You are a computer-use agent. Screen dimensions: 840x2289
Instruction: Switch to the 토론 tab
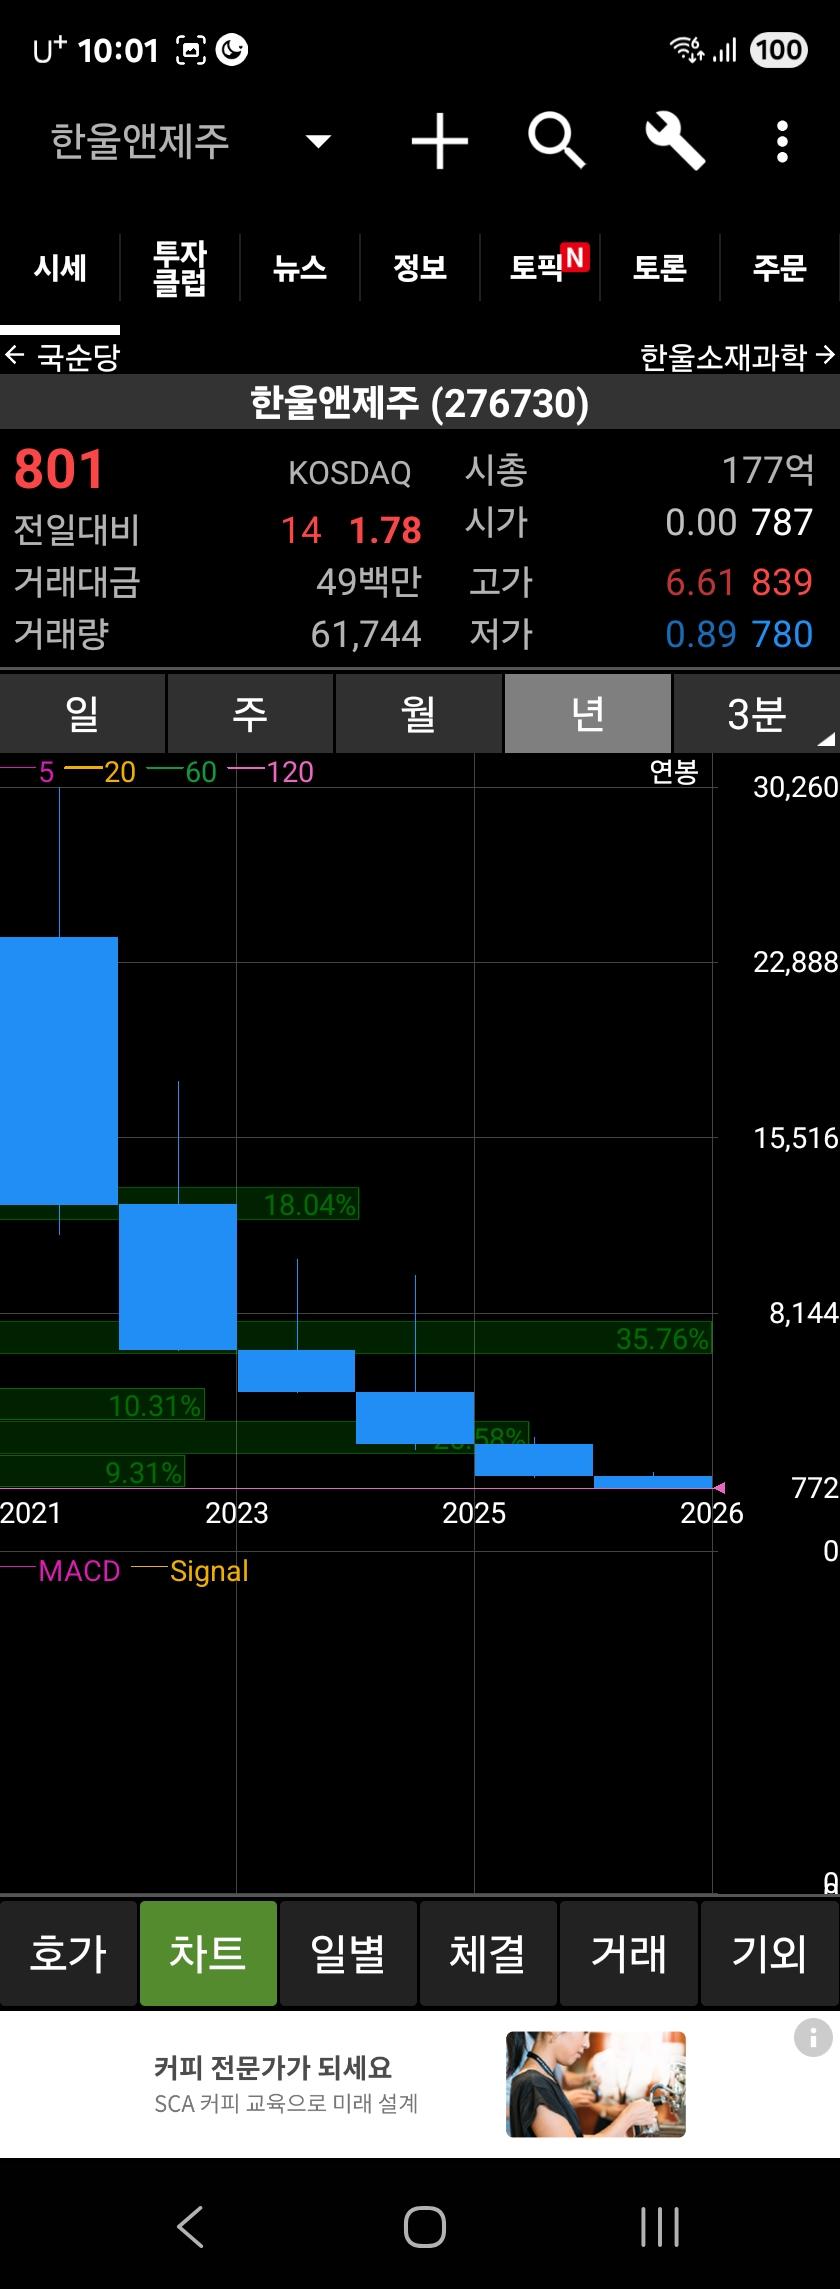(x=659, y=268)
